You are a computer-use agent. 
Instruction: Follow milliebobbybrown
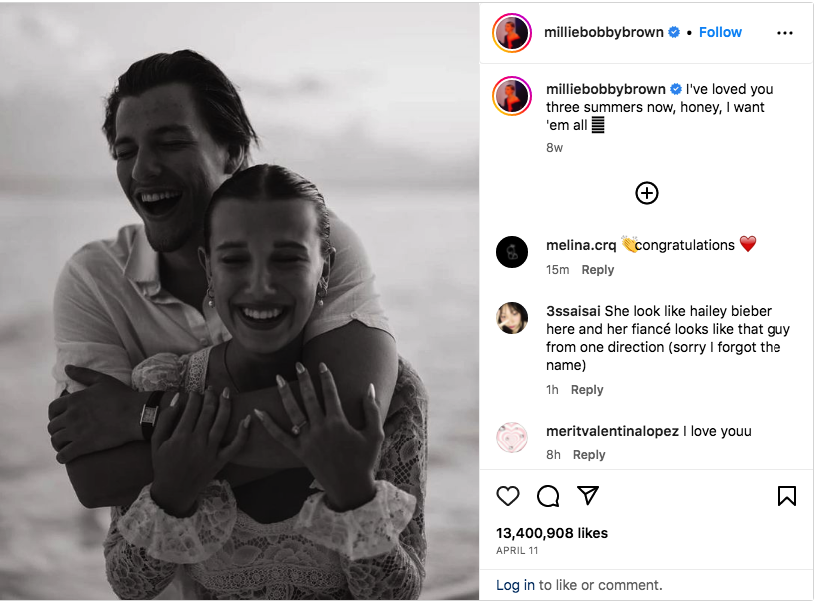point(720,32)
